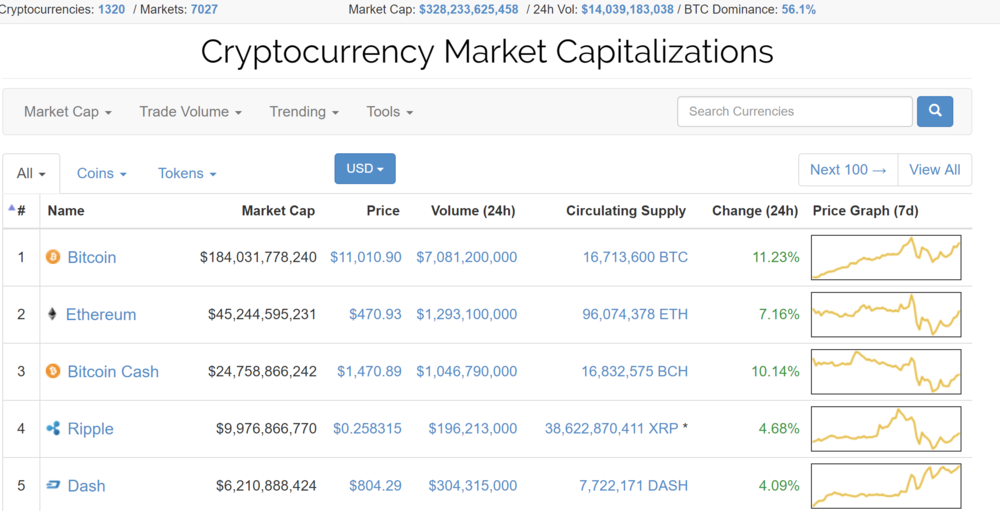Open the USD currency selector

tap(365, 169)
